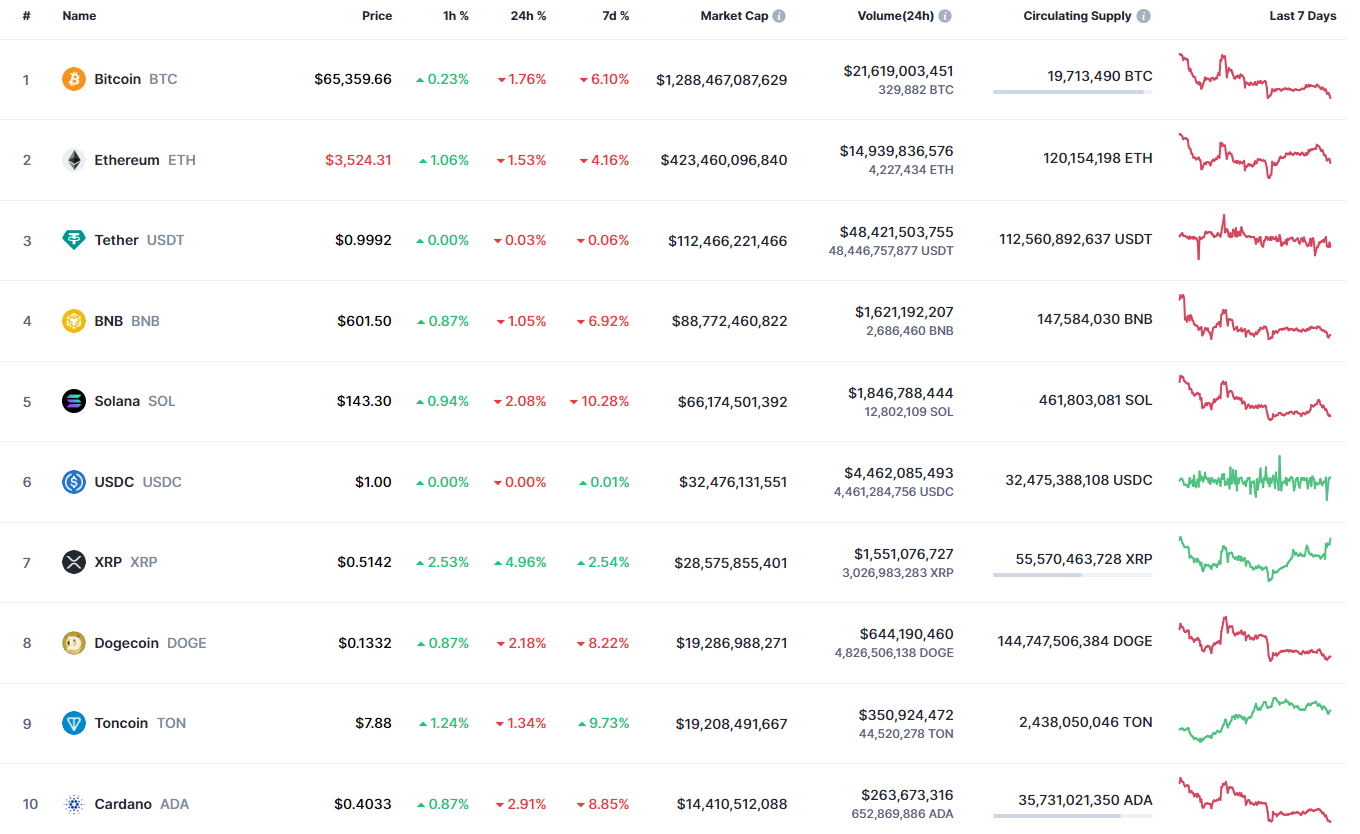Click the Toncoin blue logo icon
1360x834 pixels.
pos(74,723)
